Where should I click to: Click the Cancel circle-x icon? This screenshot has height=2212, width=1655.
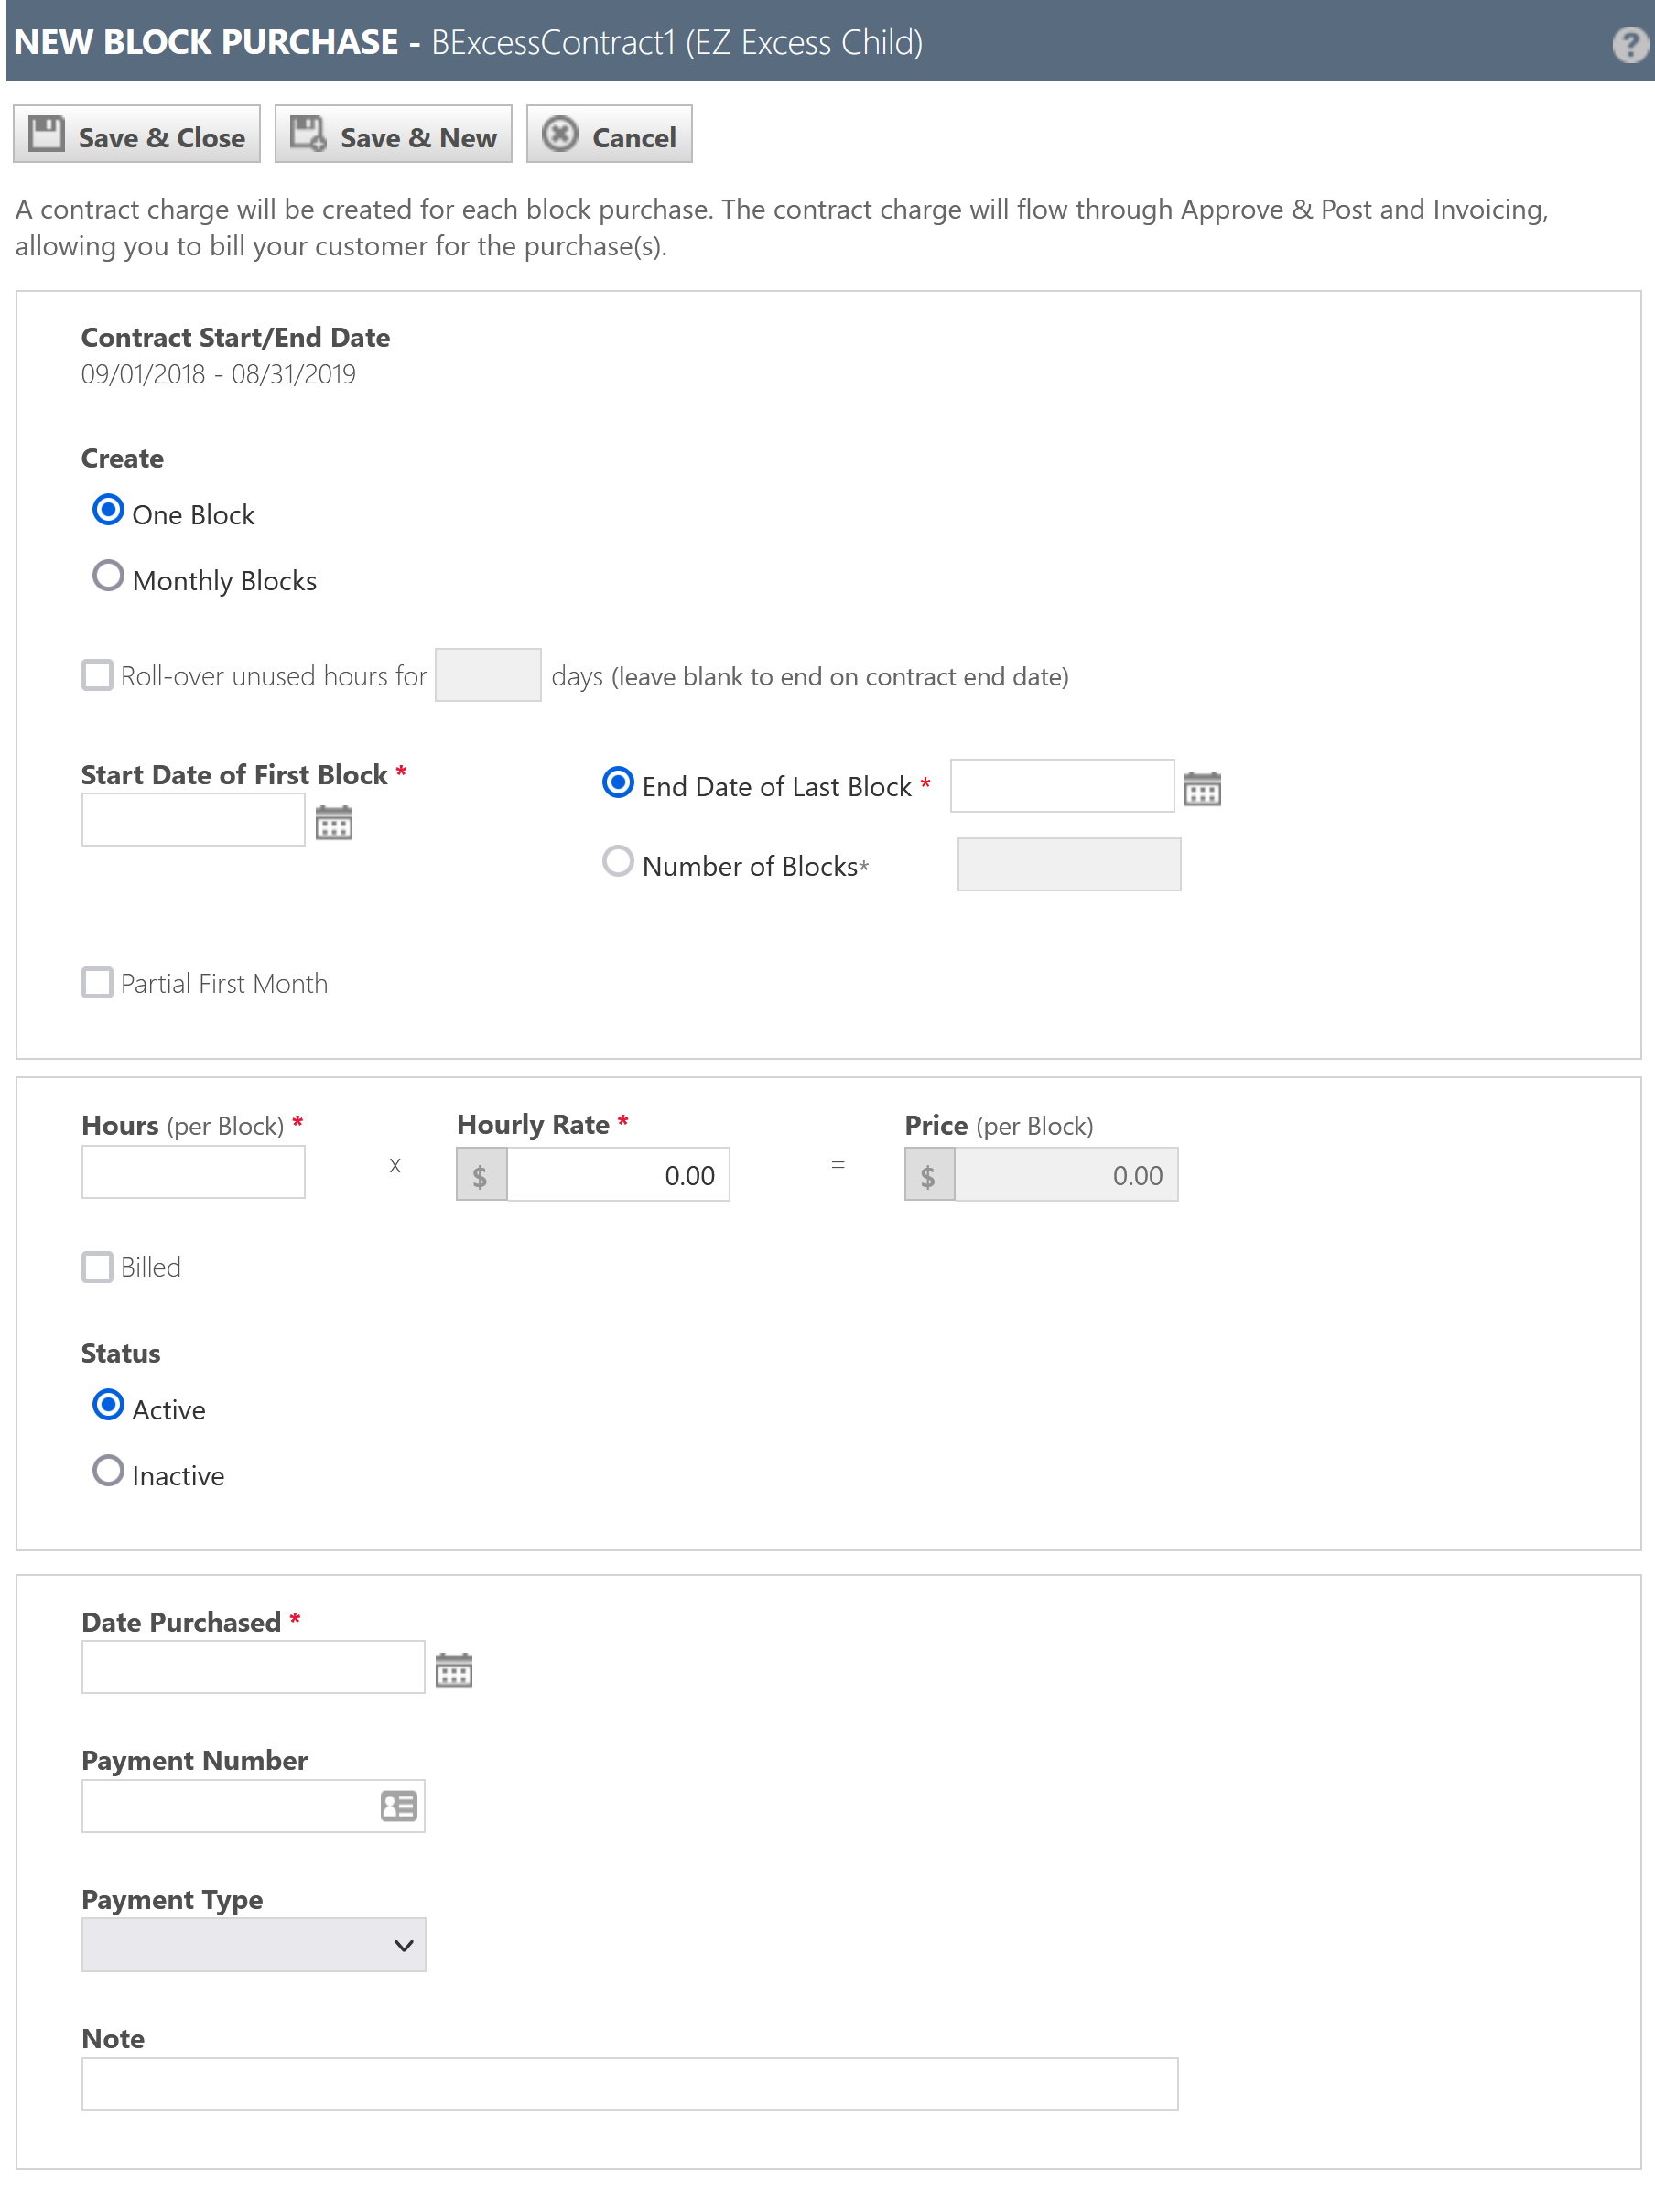560,134
